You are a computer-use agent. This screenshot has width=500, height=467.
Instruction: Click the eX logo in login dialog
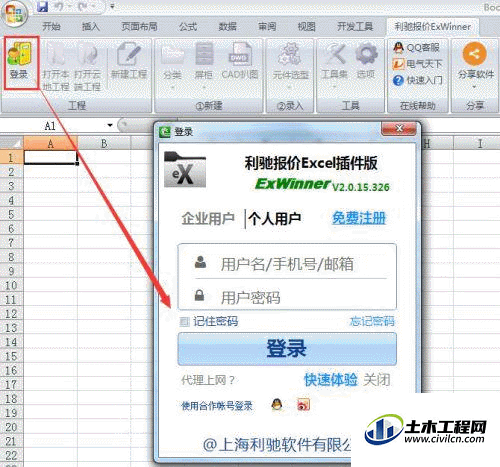click(185, 169)
